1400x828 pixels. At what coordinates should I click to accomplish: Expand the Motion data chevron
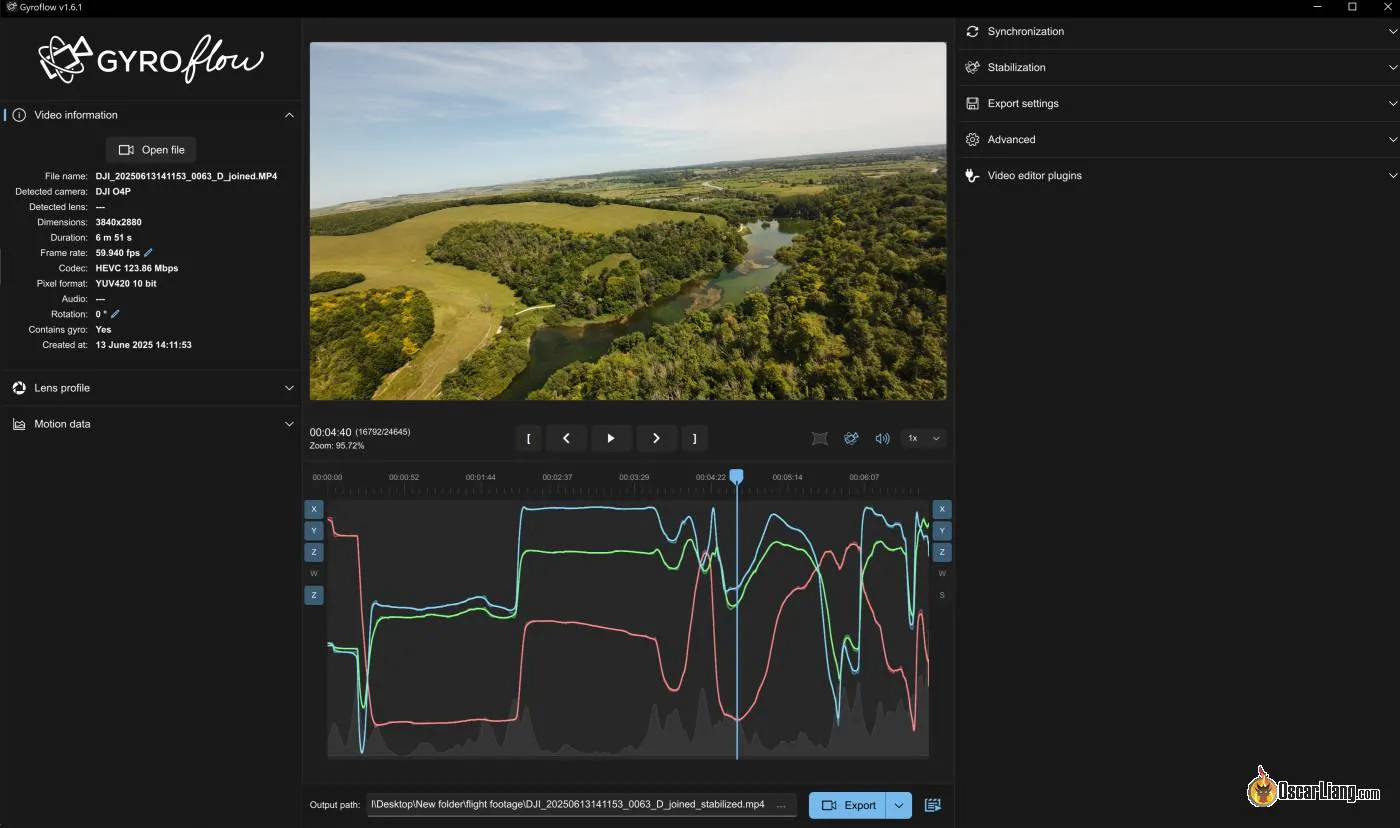[x=289, y=424]
